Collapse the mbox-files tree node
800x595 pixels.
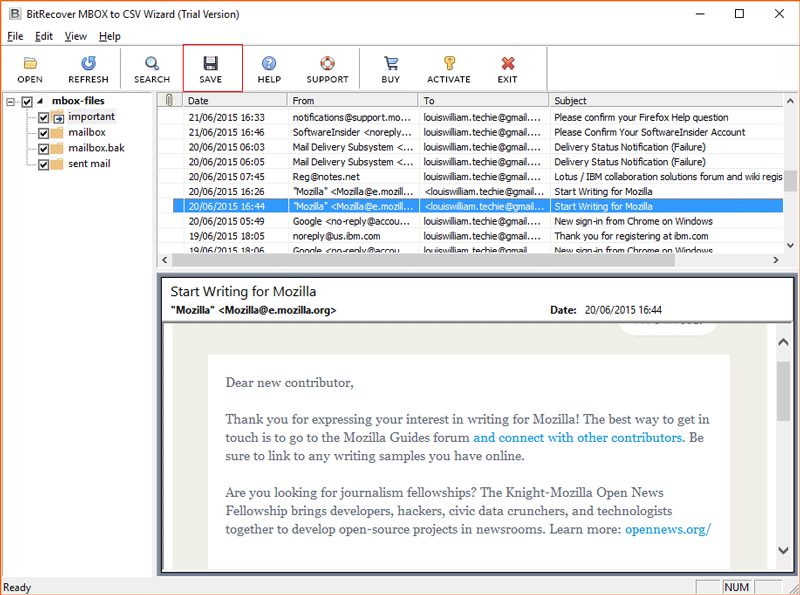(11, 102)
